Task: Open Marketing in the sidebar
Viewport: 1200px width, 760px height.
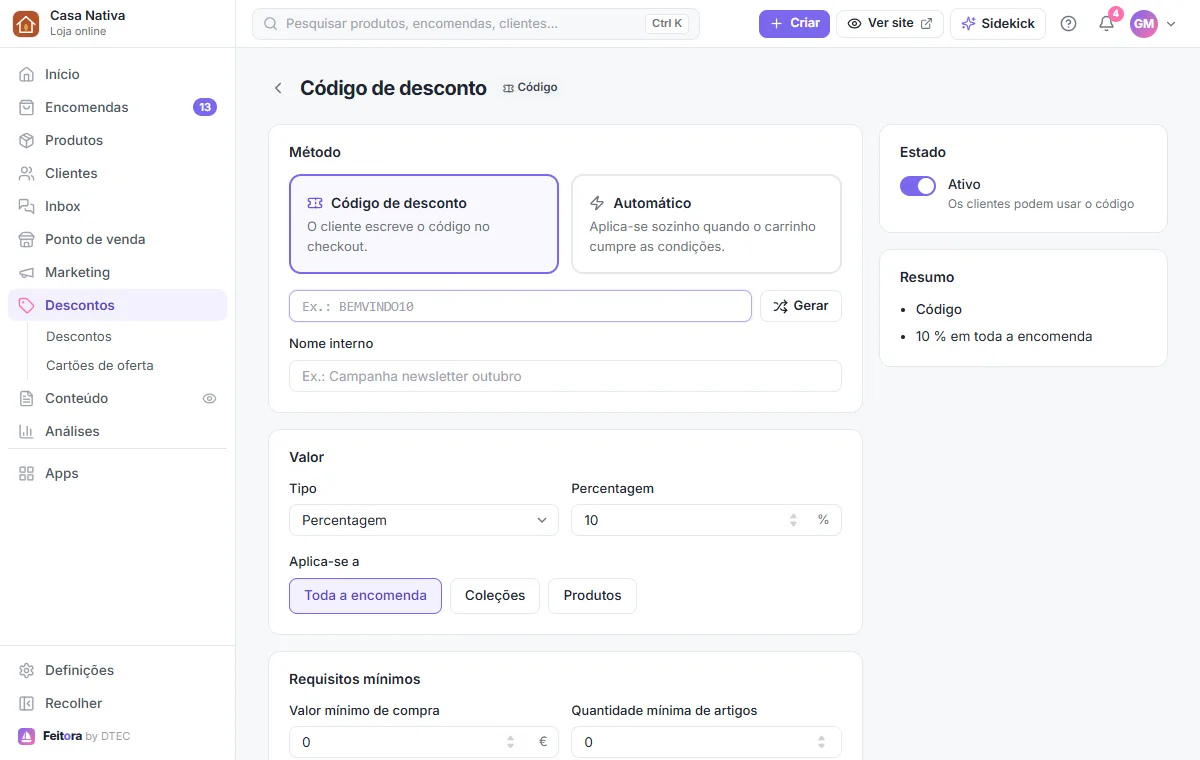Action: tap(118, 272)
